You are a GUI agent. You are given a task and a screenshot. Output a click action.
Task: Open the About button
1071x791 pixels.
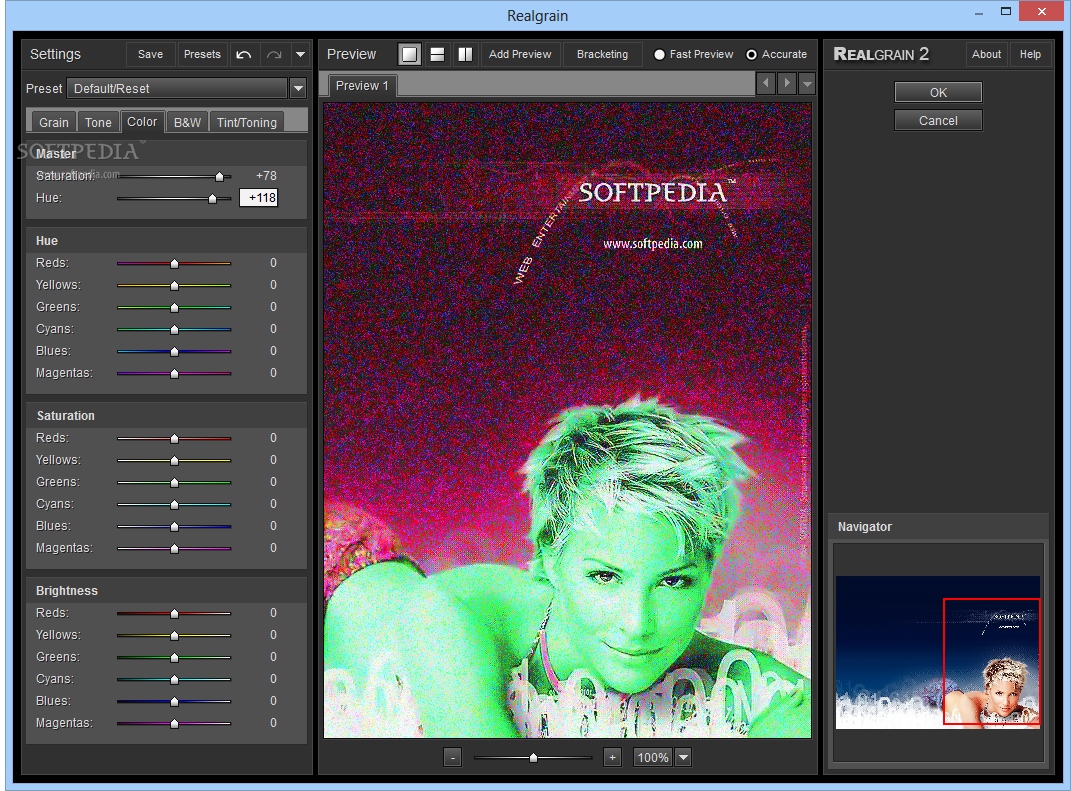click(986, 55)
